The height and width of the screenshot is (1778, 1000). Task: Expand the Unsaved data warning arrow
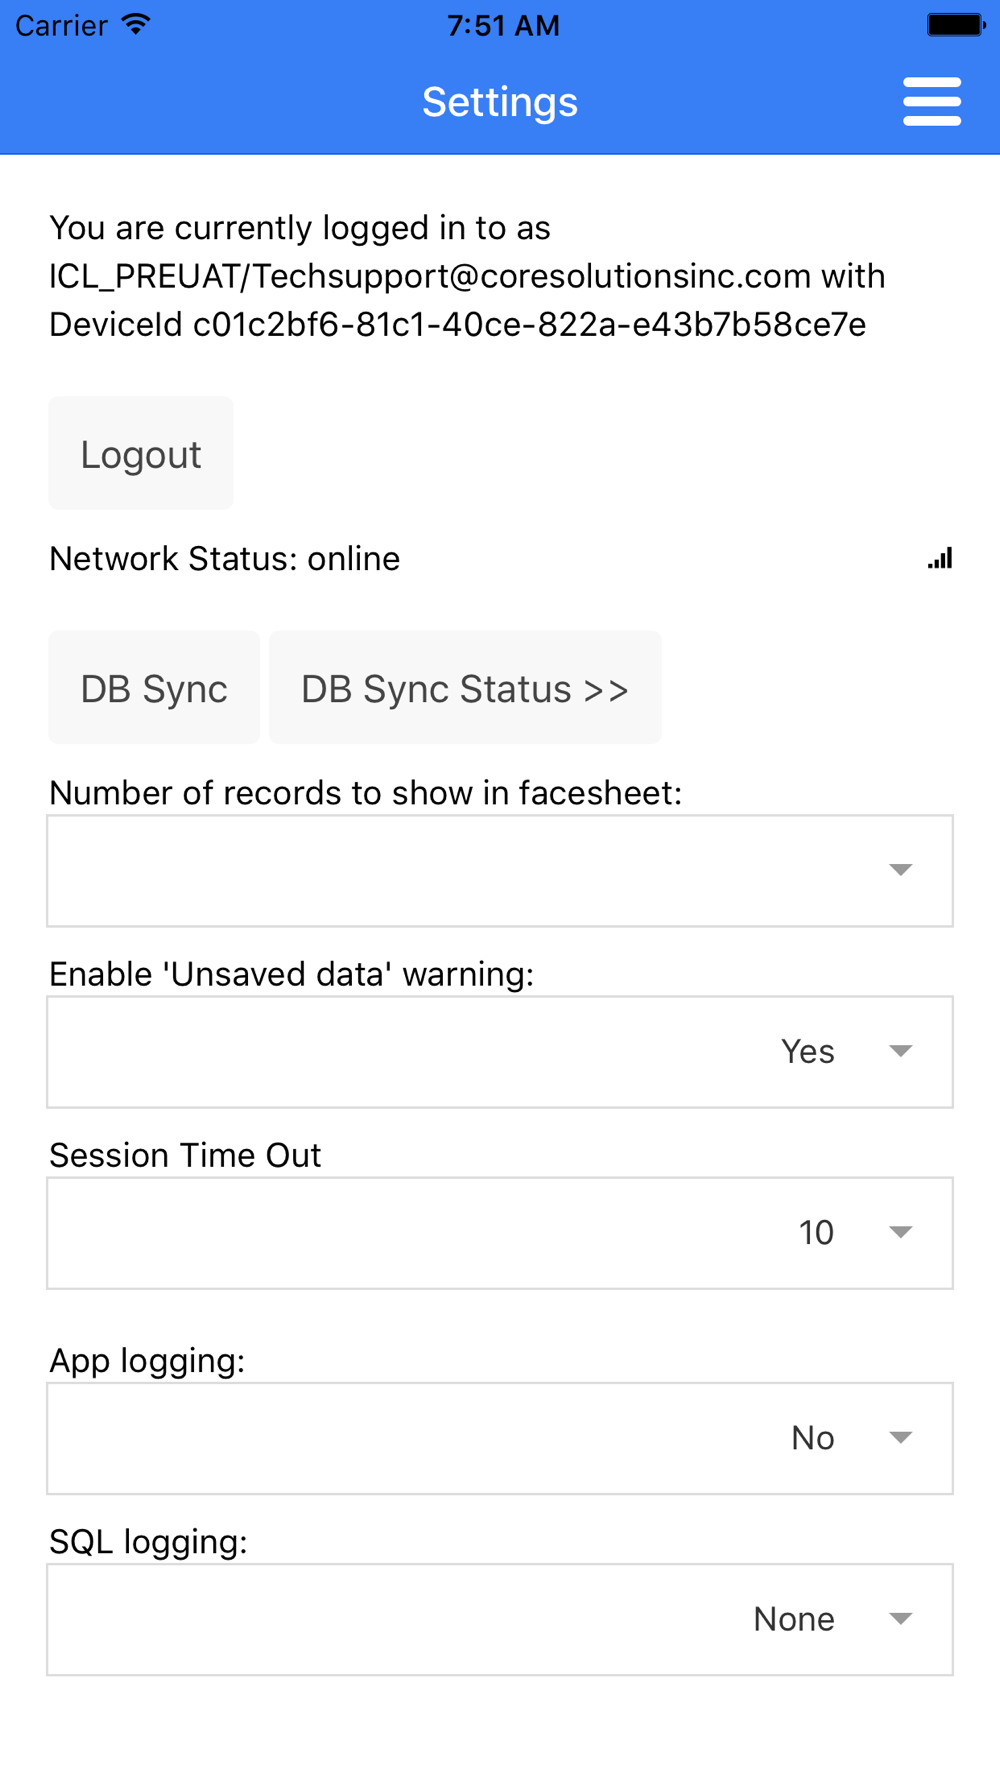(x=901, y=1051)
